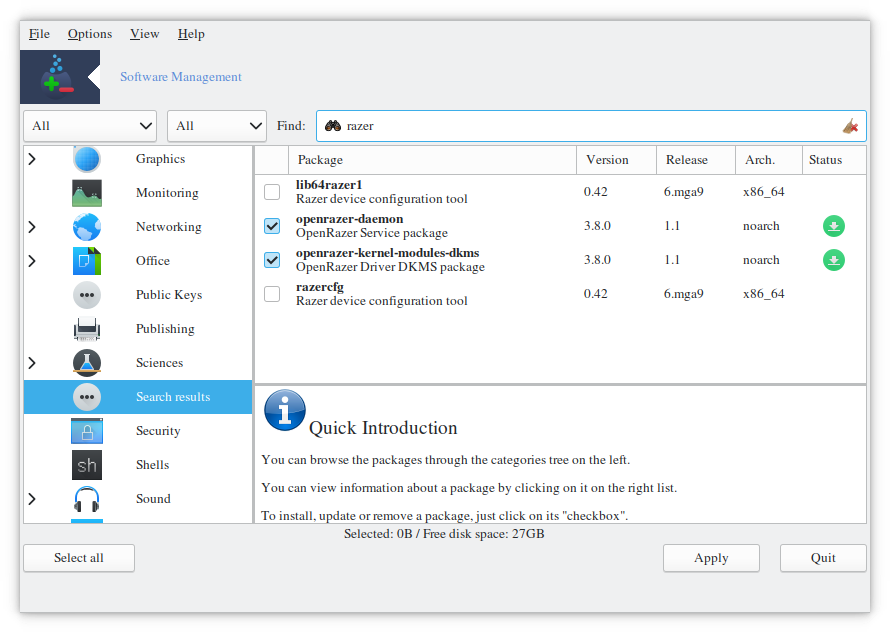Click install status icon for openrazer-daemon

[x=834, y=226]
